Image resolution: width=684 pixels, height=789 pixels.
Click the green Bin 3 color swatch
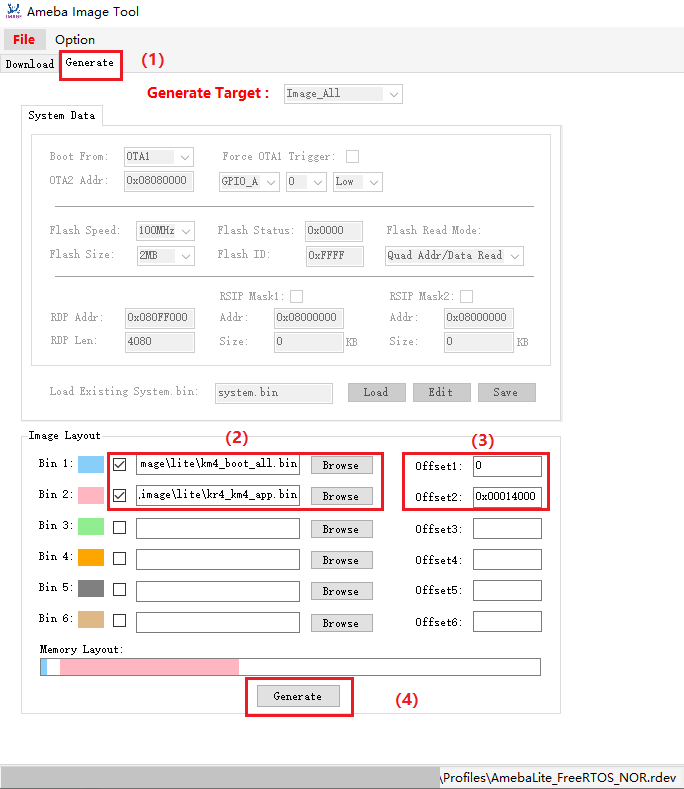pyautogui.click(x=90, y=527)
